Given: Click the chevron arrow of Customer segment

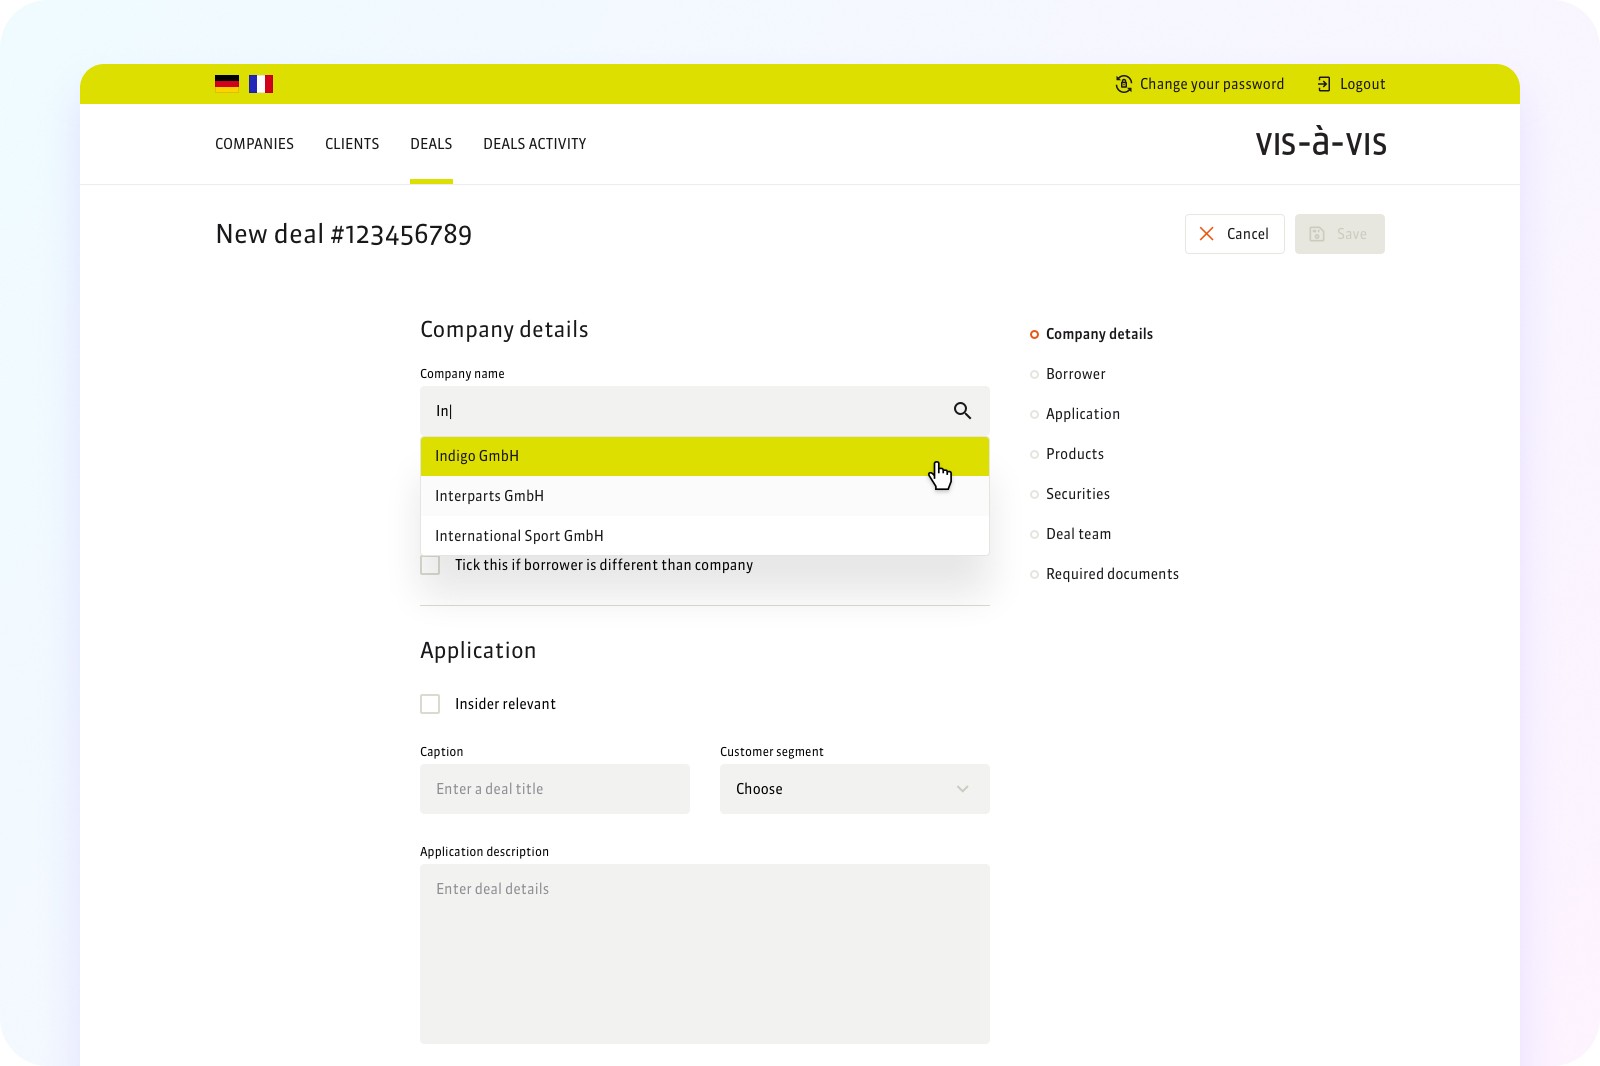Looking at the screenshot, I should (x=962, y=789).
